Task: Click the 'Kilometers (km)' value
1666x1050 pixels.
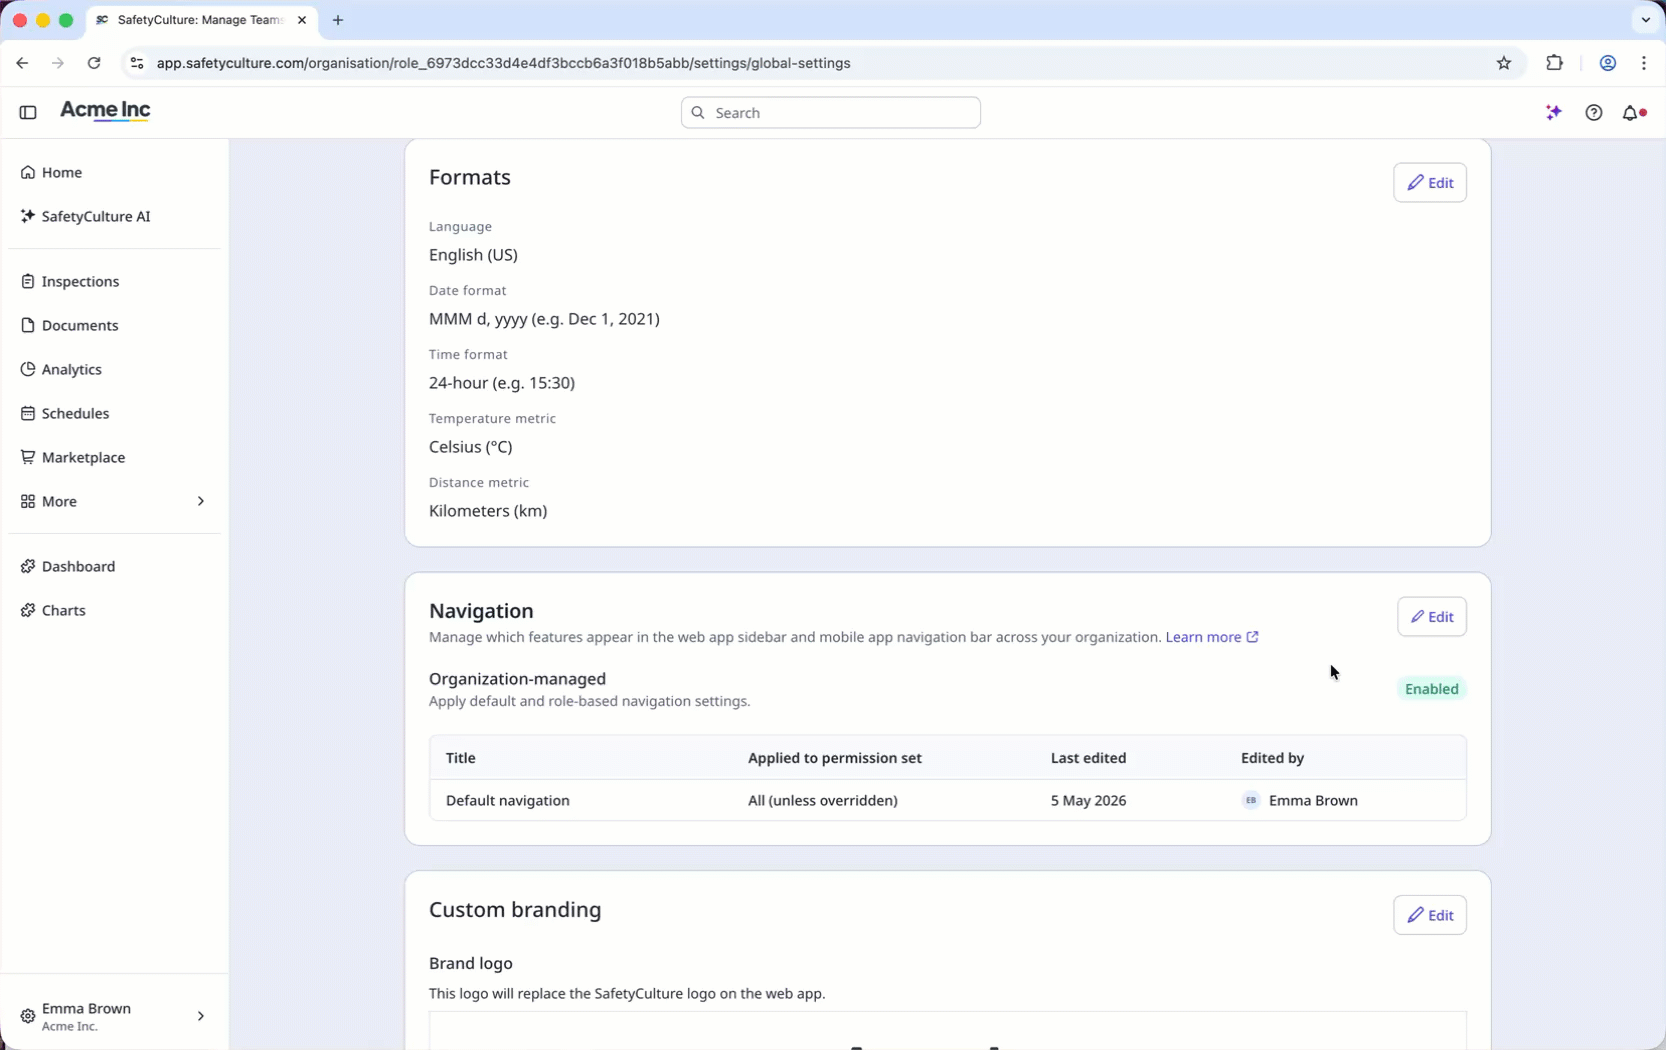Action: click(488, 511)
